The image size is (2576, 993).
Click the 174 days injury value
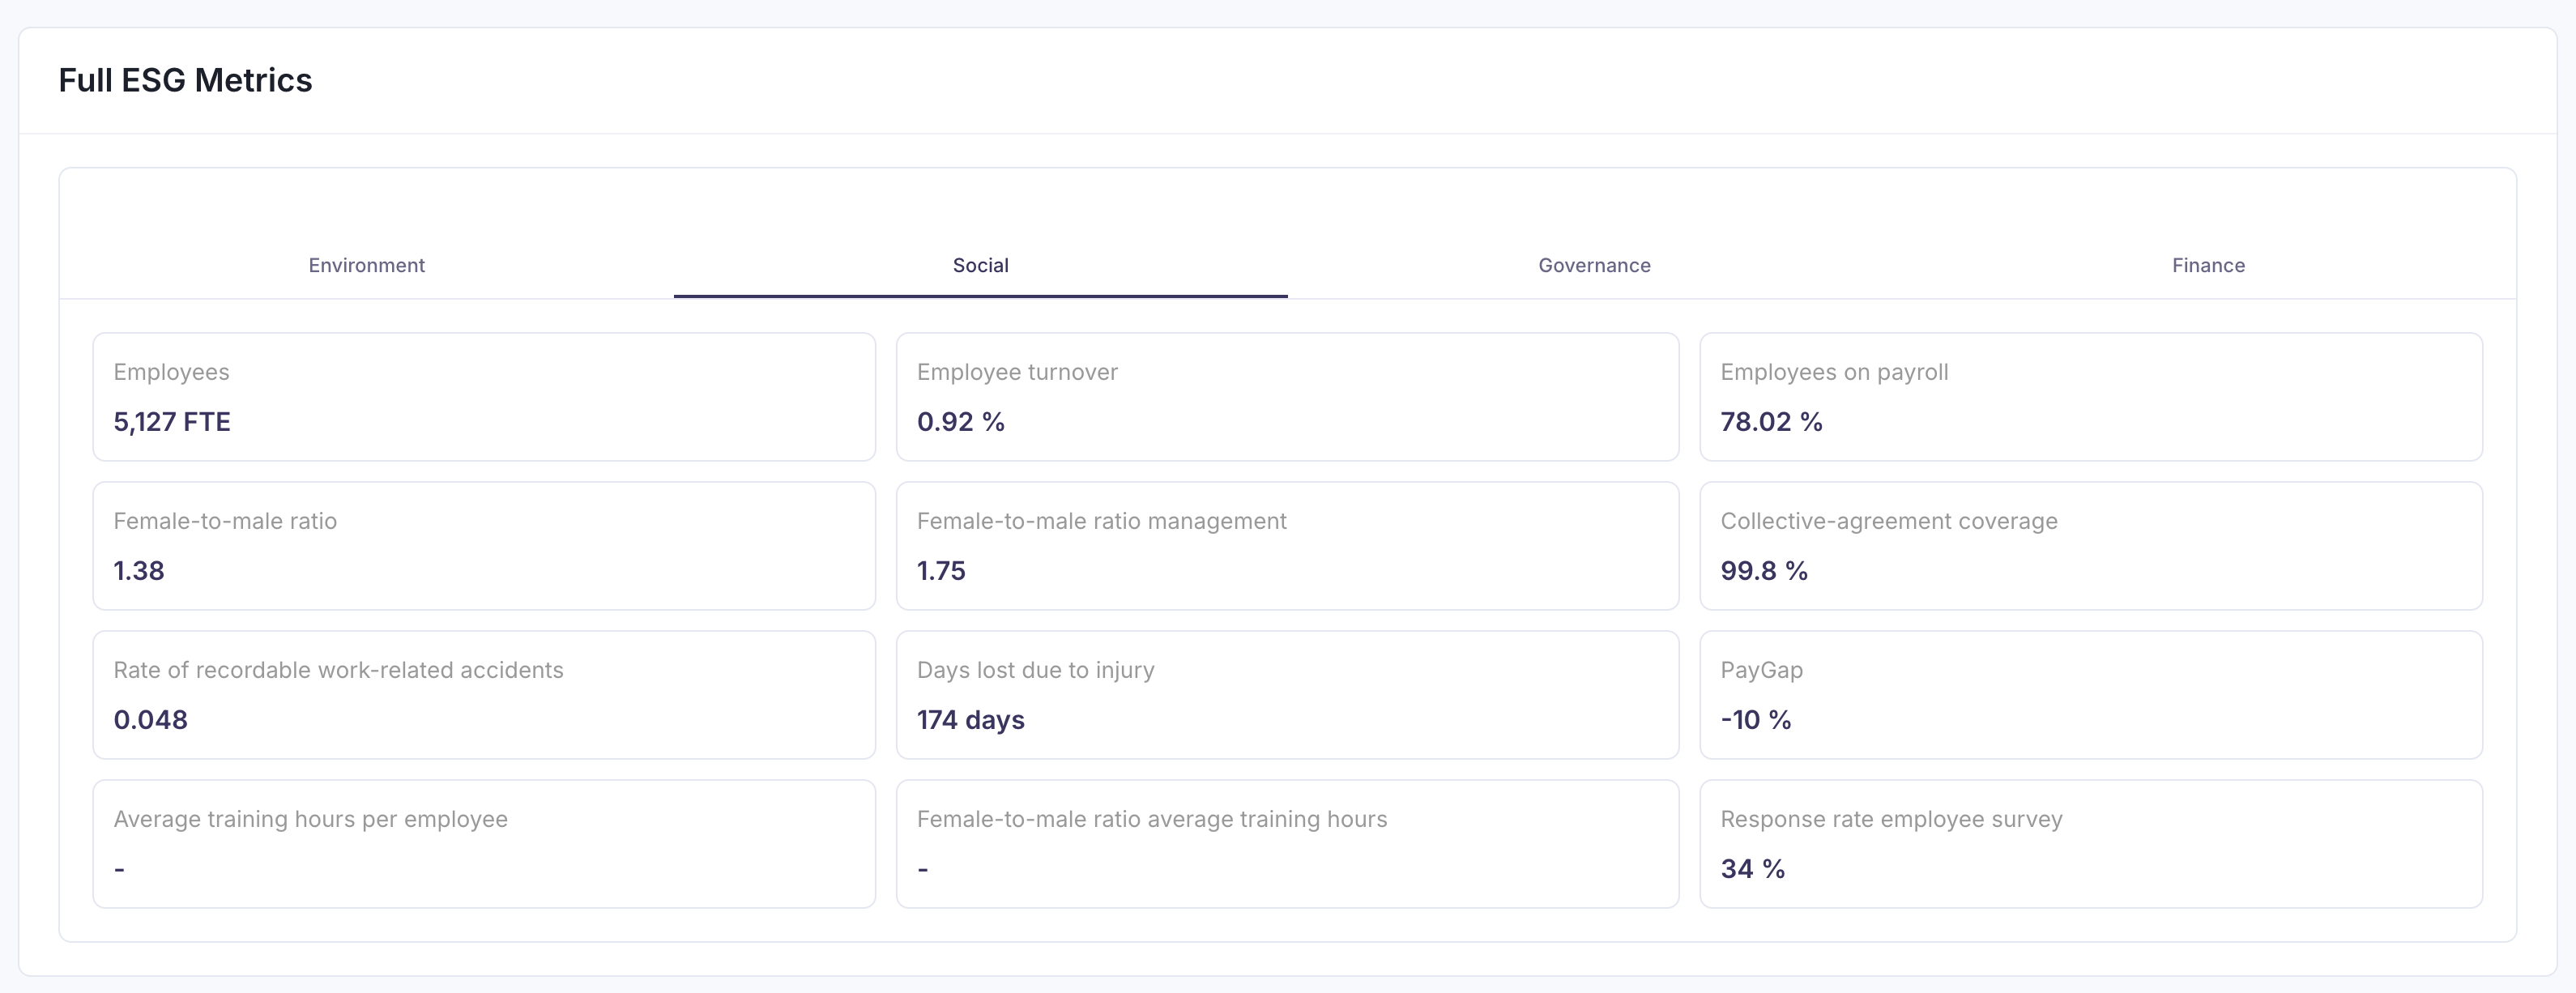[970, 719]
